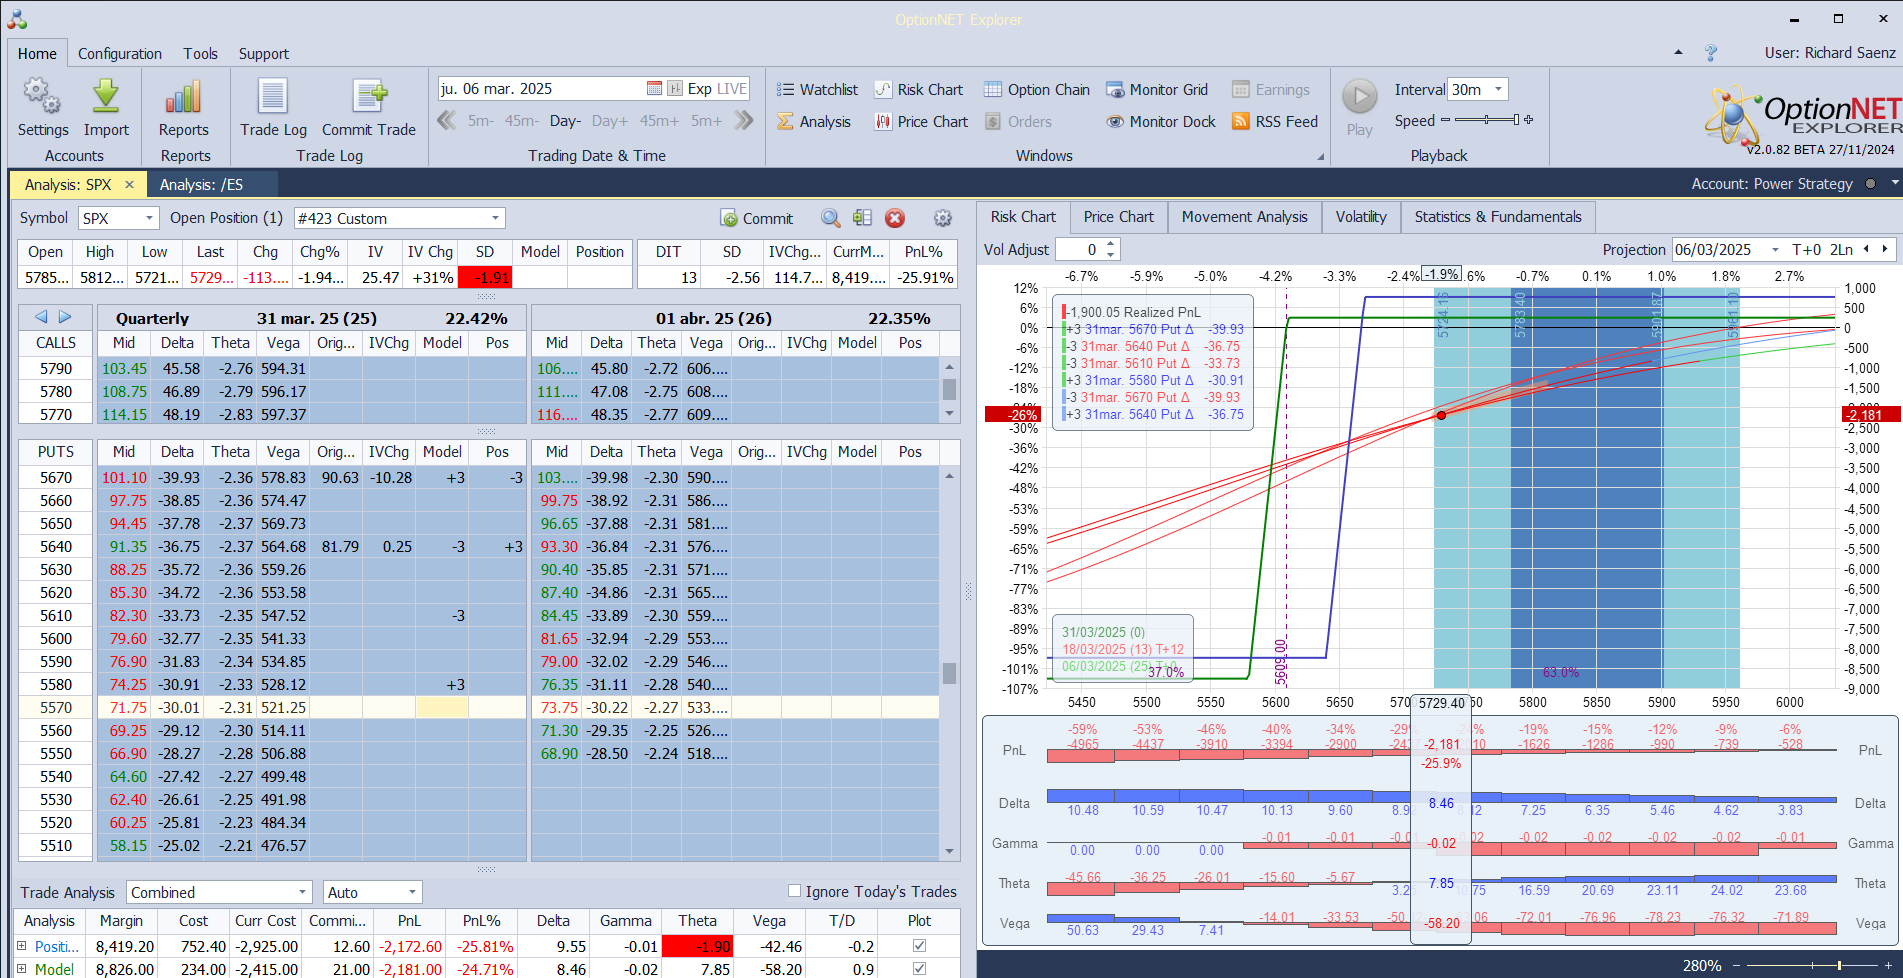Click the Speed plus icon
The image size is (1903, 978).
pyautogui.click(x=1528, y=120)
